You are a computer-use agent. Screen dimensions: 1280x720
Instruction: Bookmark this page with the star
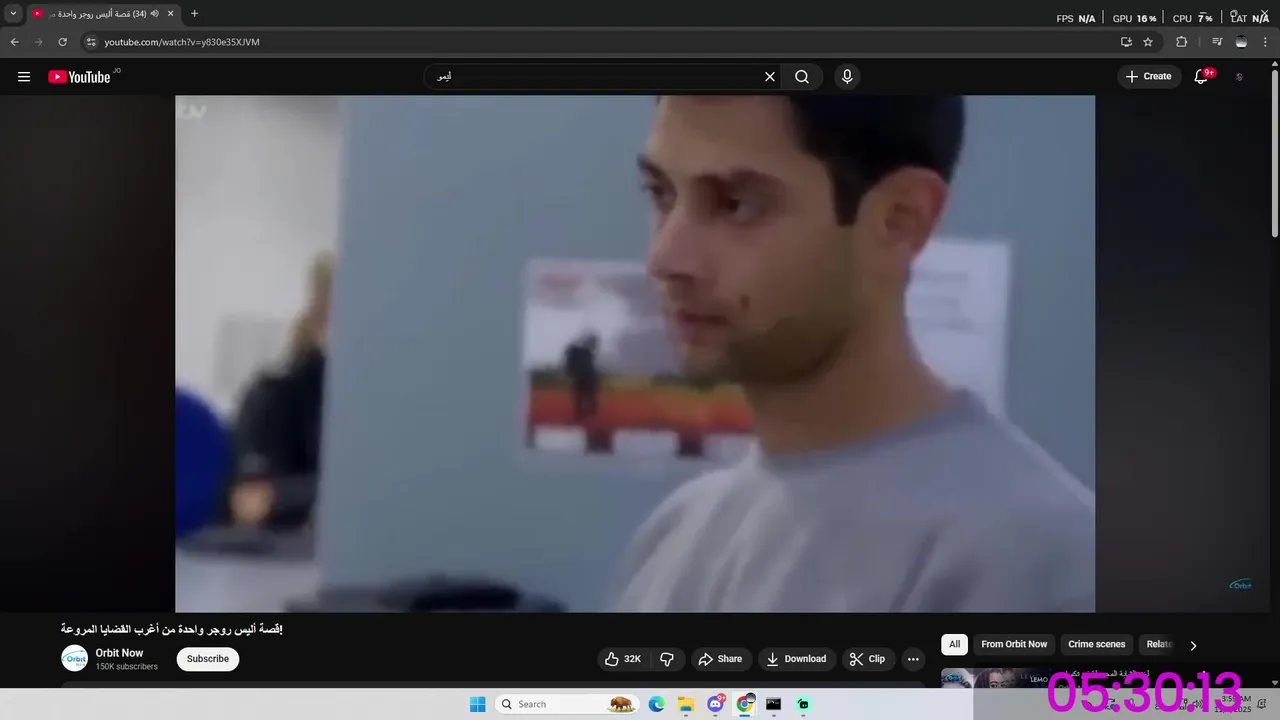pos(1148,42)
